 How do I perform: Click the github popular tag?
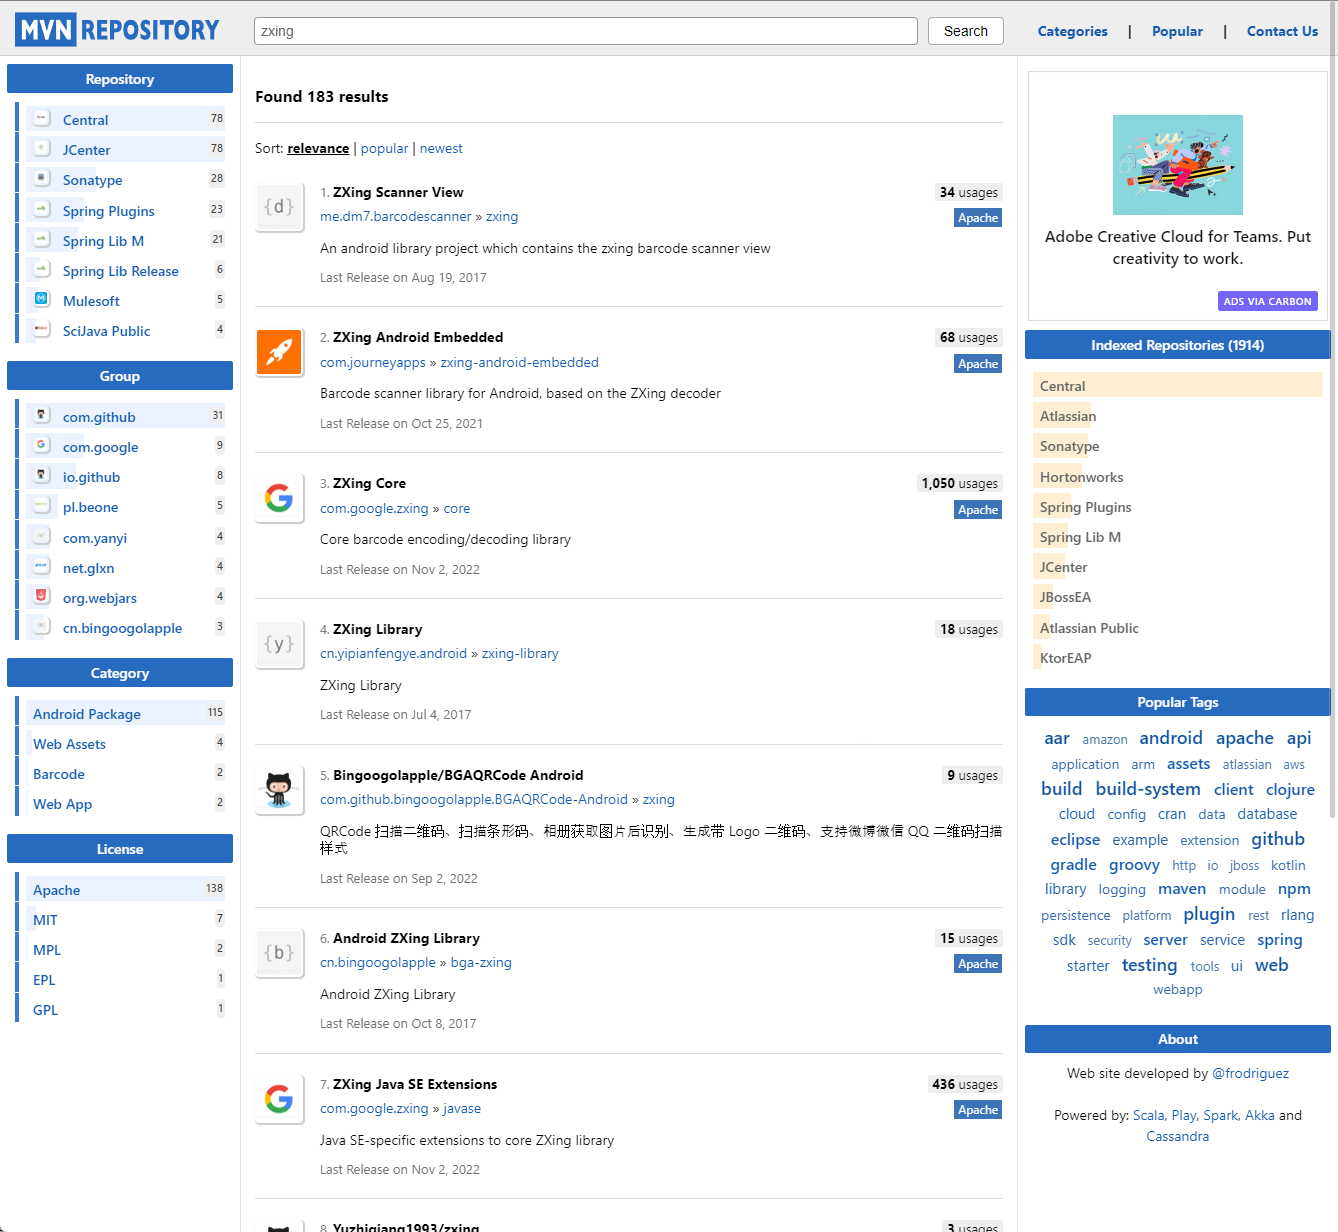(1278, 839)
